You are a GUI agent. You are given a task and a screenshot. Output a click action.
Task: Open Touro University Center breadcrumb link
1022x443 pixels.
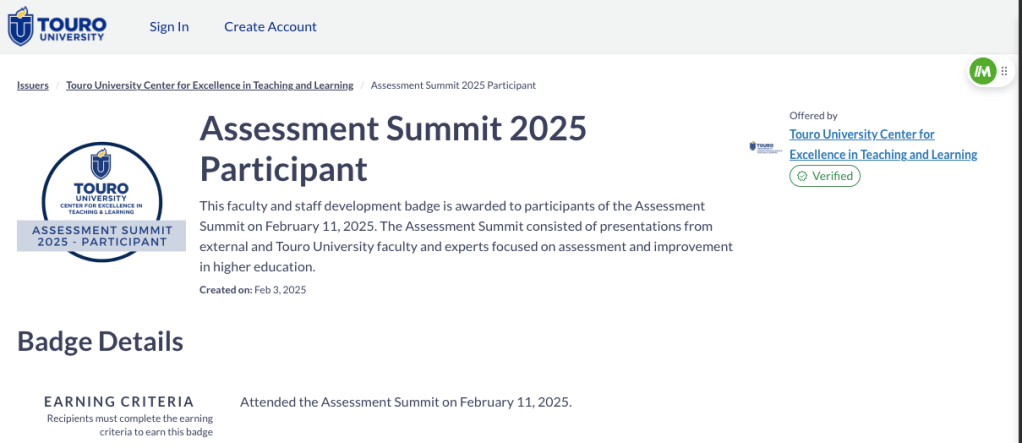tap(209, 85)
